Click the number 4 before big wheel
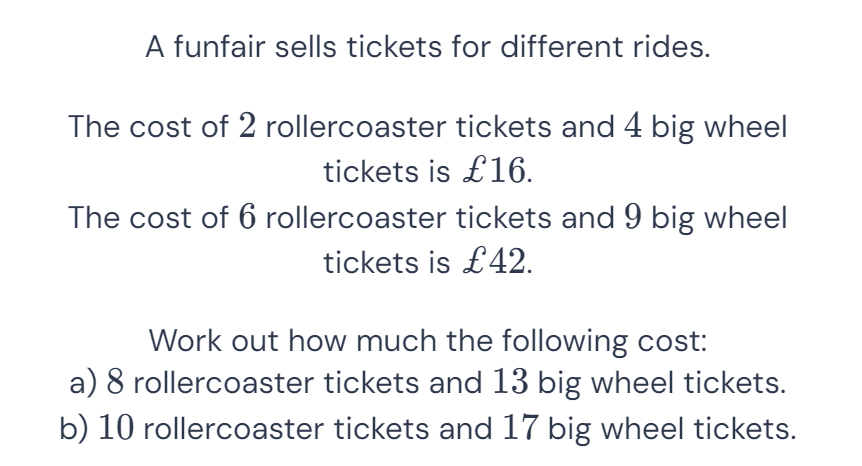 (x=633, y=126)
